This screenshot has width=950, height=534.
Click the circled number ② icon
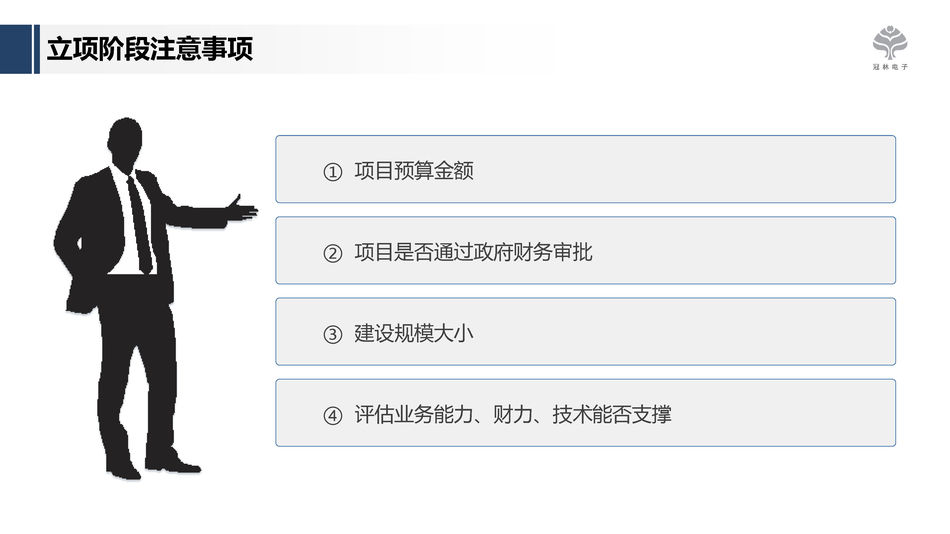pos(333,253)
